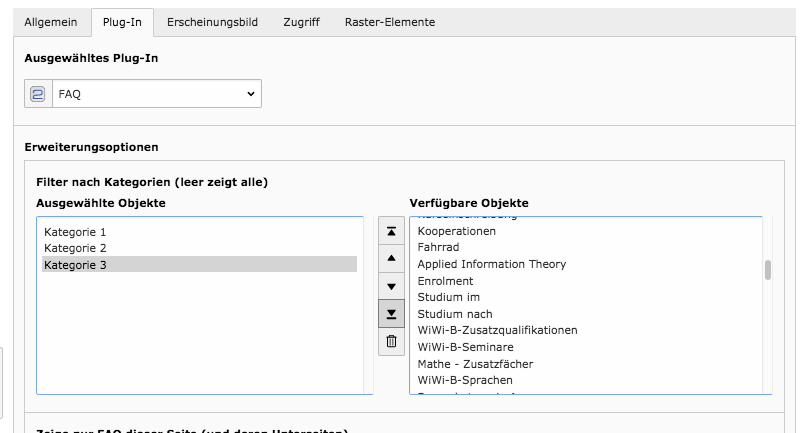Add WiWi-B-Seminare to the selection
Viewport: 804px width, 433px height.
[x=465, y=347]
